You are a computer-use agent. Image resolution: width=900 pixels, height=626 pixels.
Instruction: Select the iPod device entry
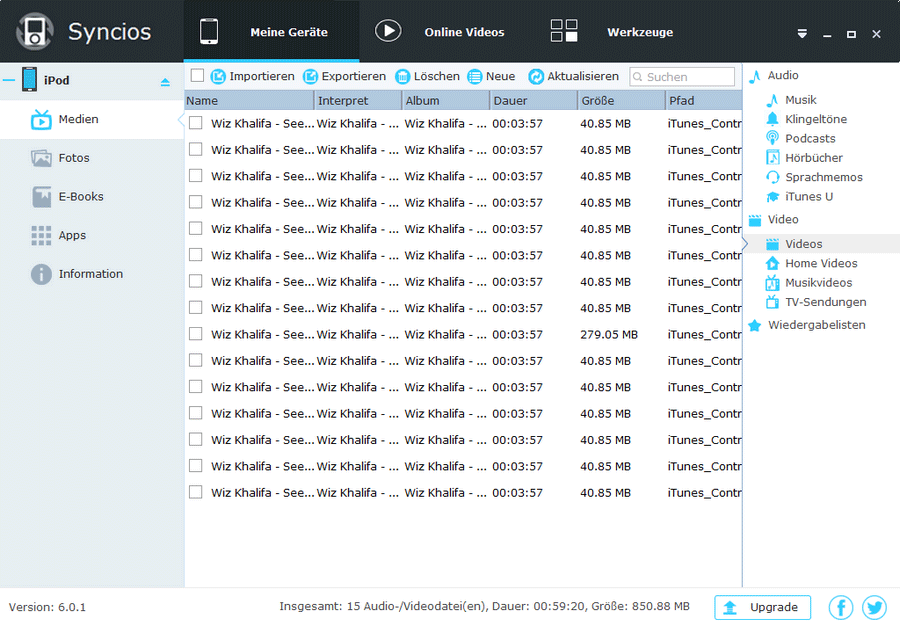[x=56, y=80]
